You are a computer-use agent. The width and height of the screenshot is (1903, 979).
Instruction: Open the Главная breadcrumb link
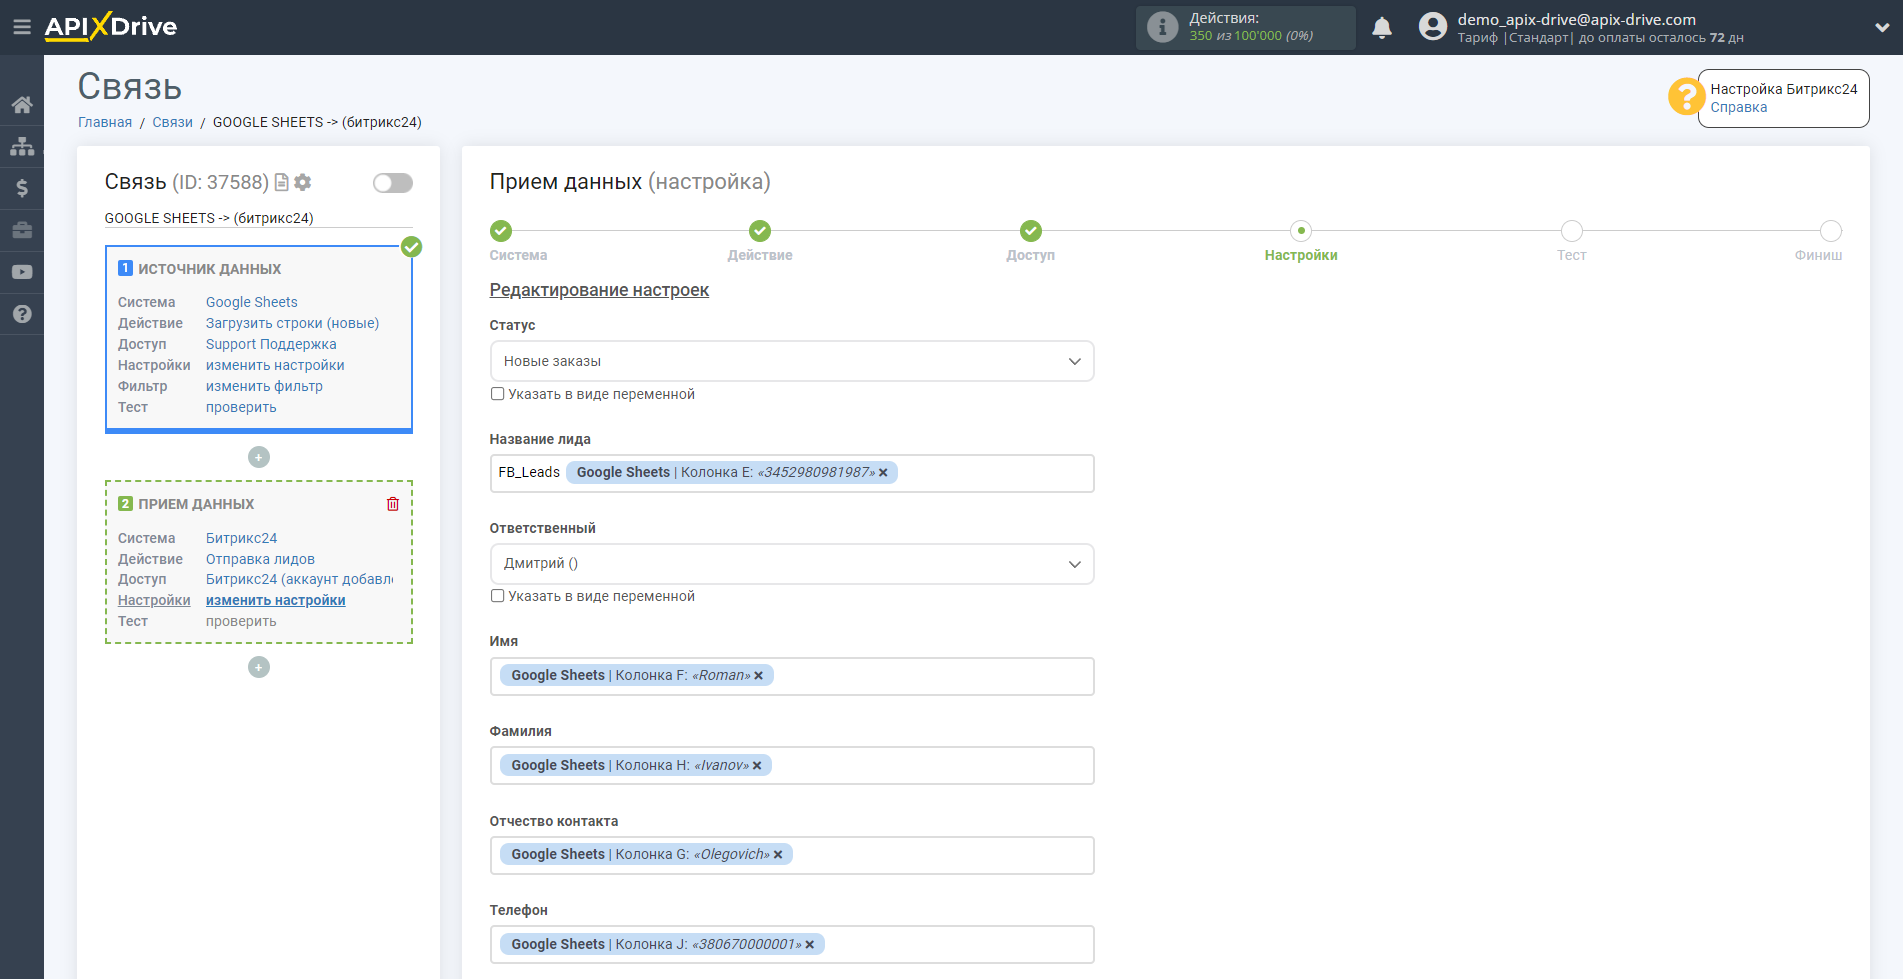(105, 122)
